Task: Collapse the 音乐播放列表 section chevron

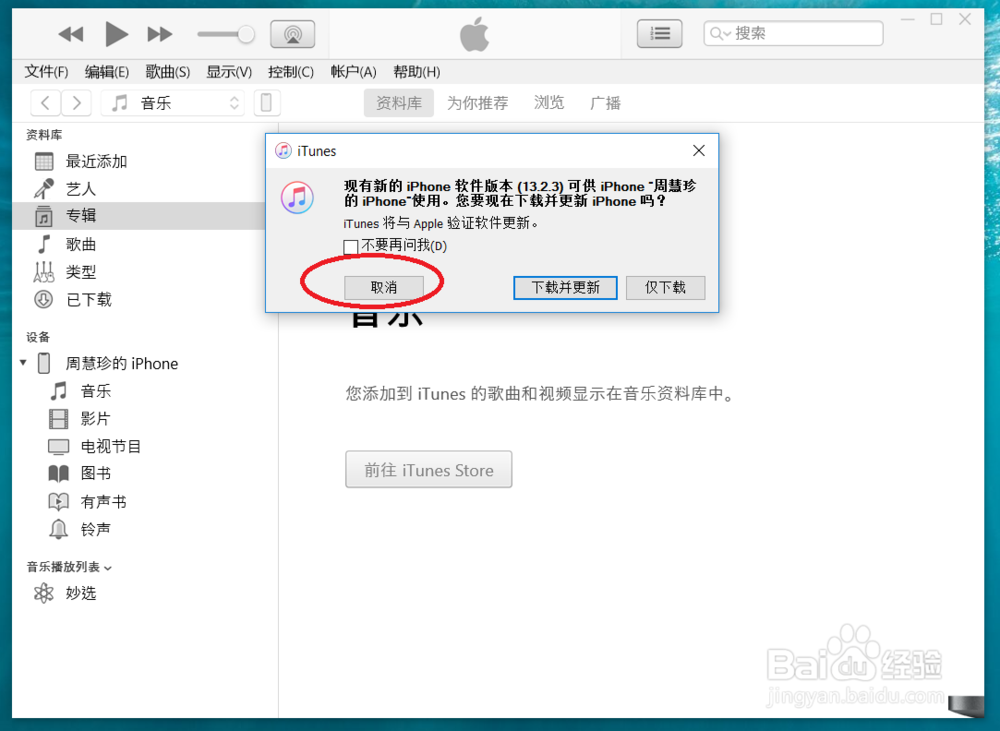Action: pos(108,568)
